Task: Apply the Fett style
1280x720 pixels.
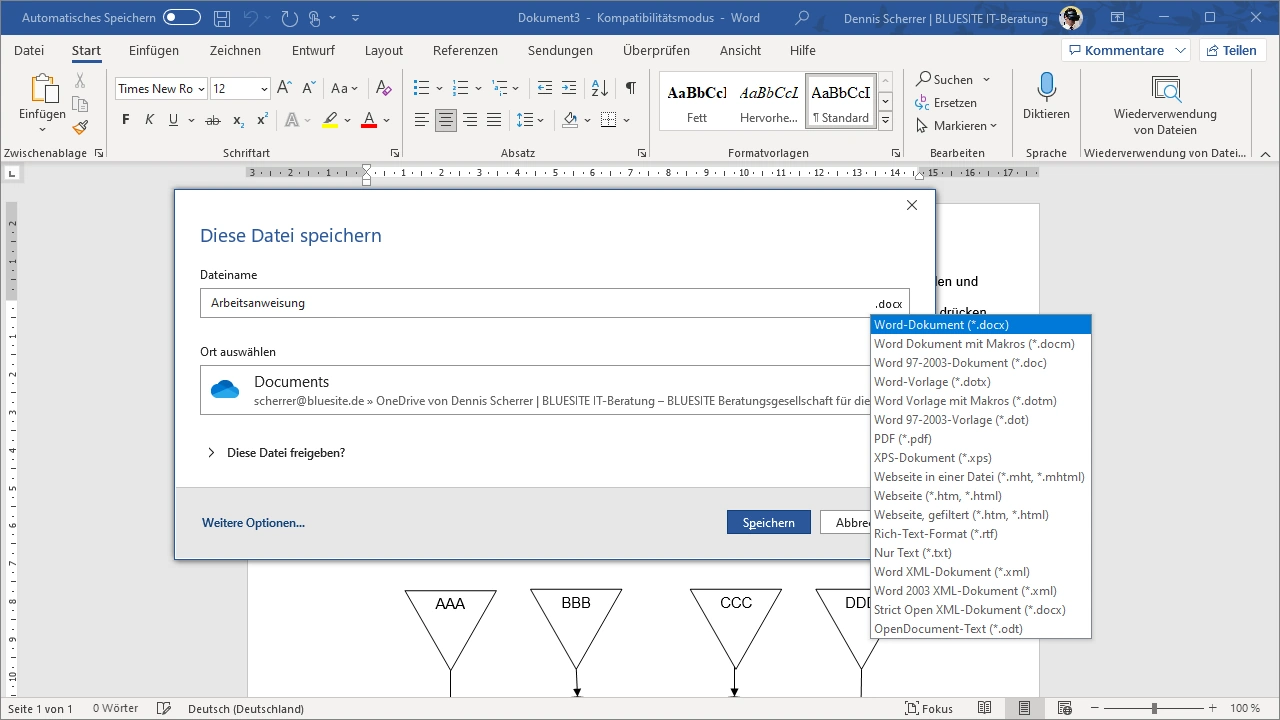Action: pos(697,101)
